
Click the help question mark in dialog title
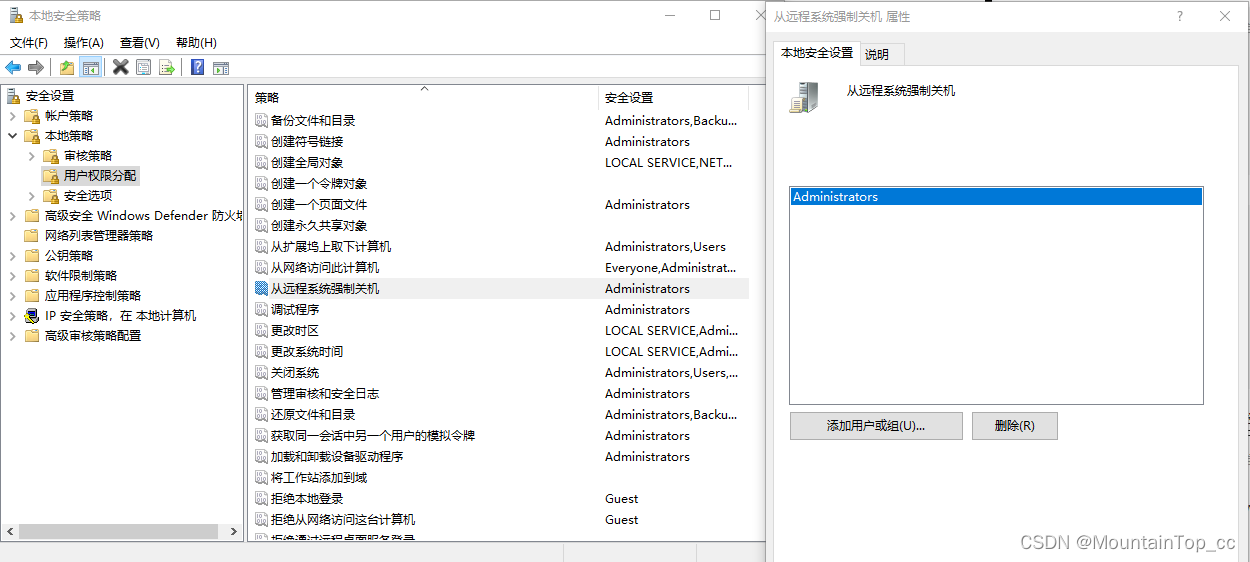[x=1180, y=16]
